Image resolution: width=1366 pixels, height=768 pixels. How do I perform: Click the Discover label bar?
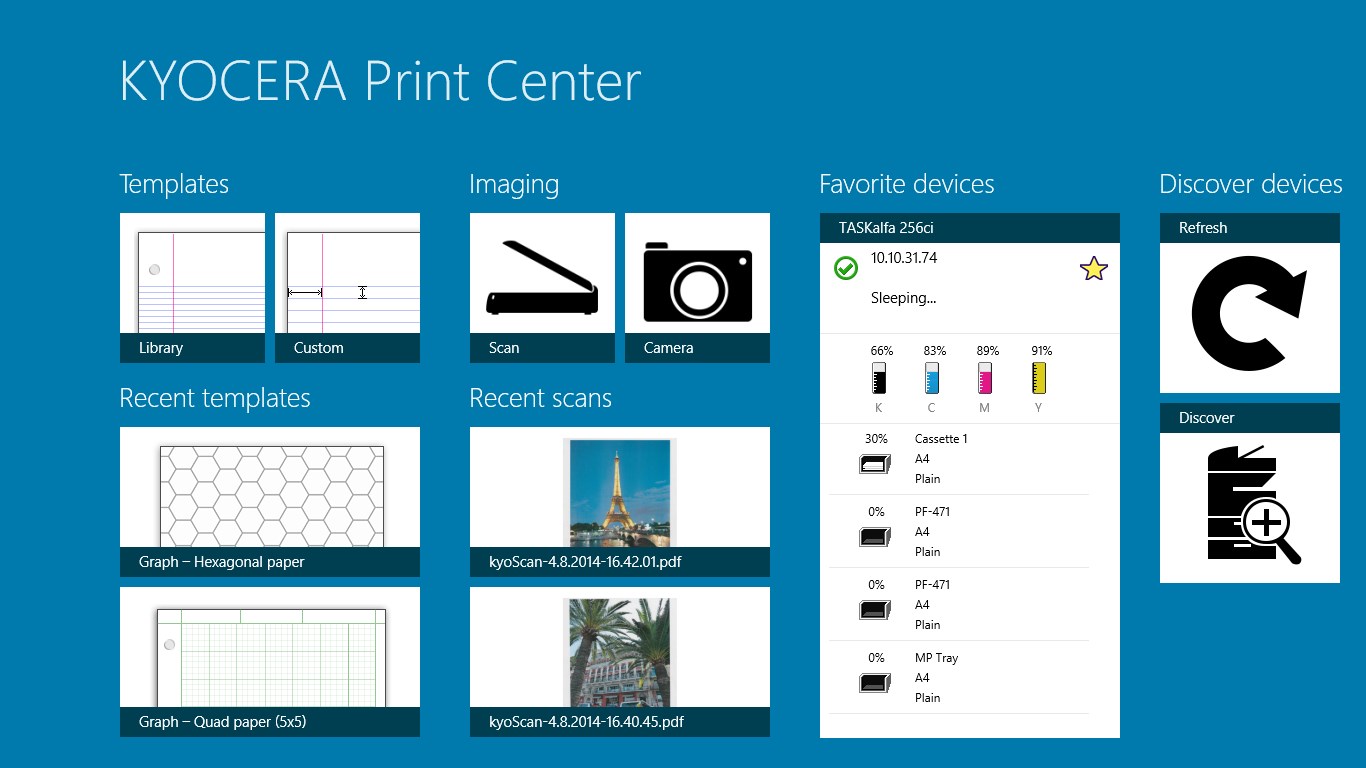[1250, 418]
